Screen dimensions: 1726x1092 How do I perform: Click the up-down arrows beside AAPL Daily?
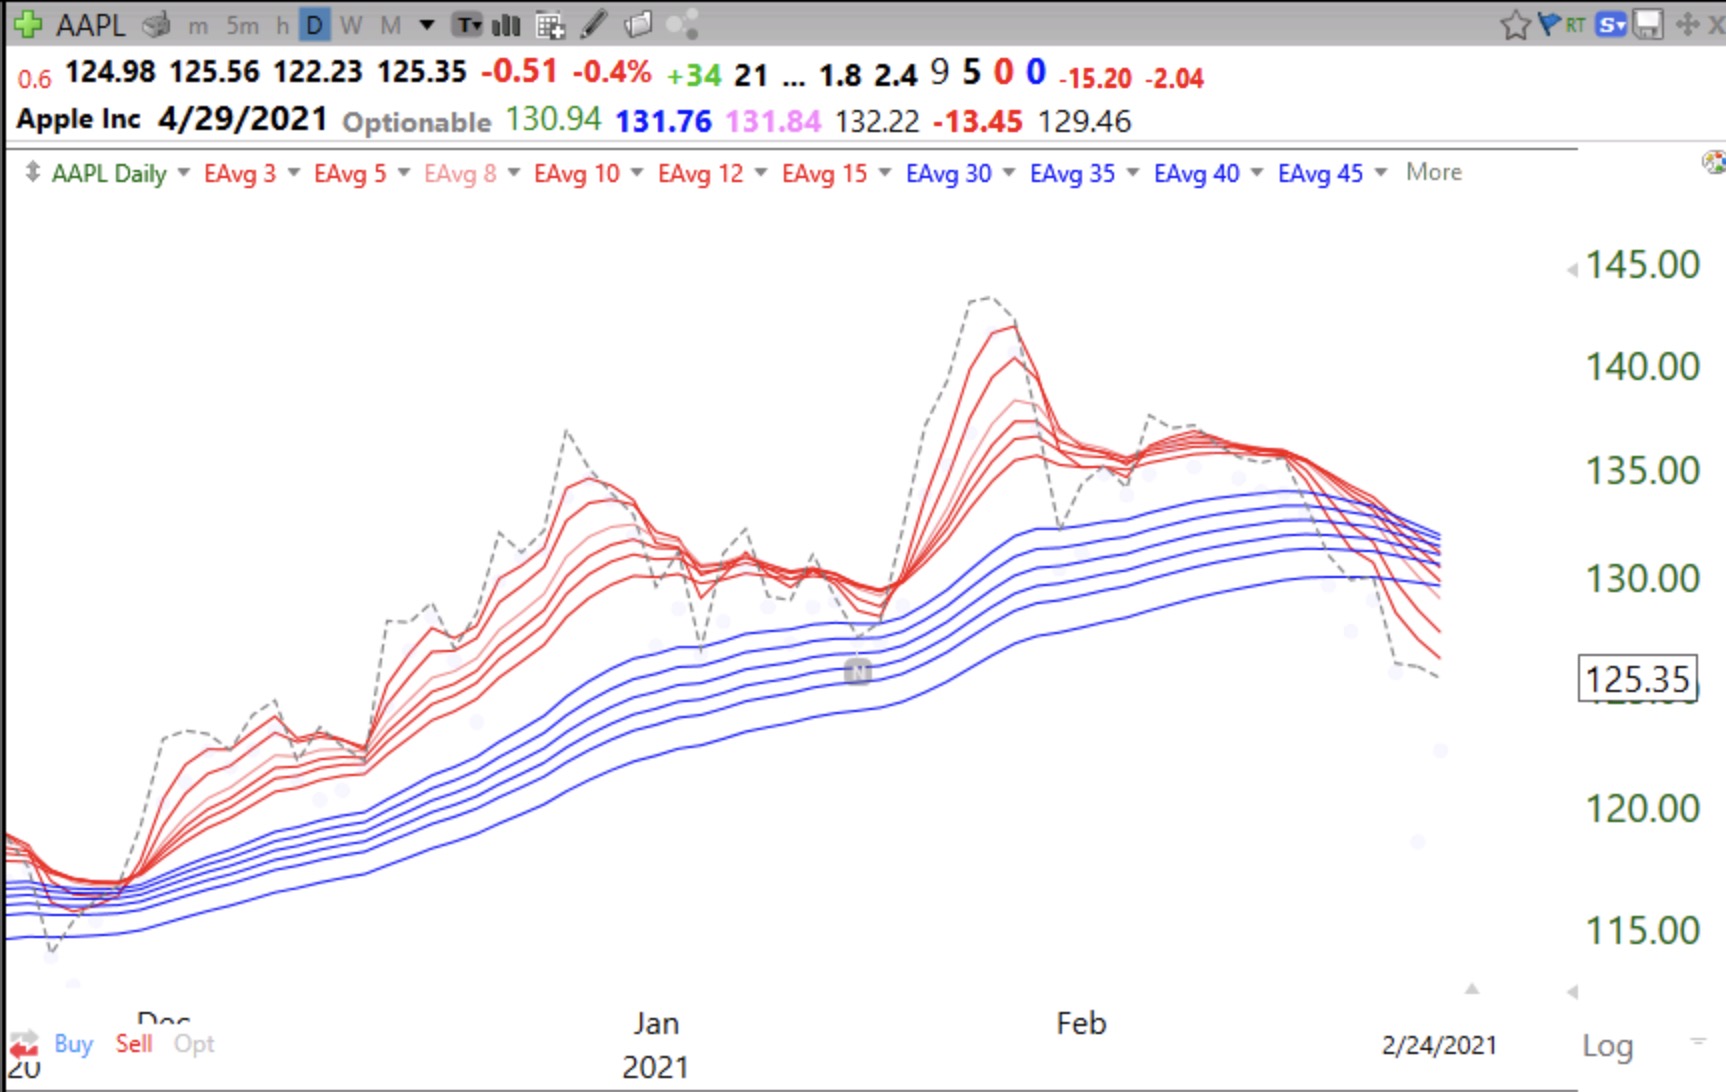[x=33, y=172]
